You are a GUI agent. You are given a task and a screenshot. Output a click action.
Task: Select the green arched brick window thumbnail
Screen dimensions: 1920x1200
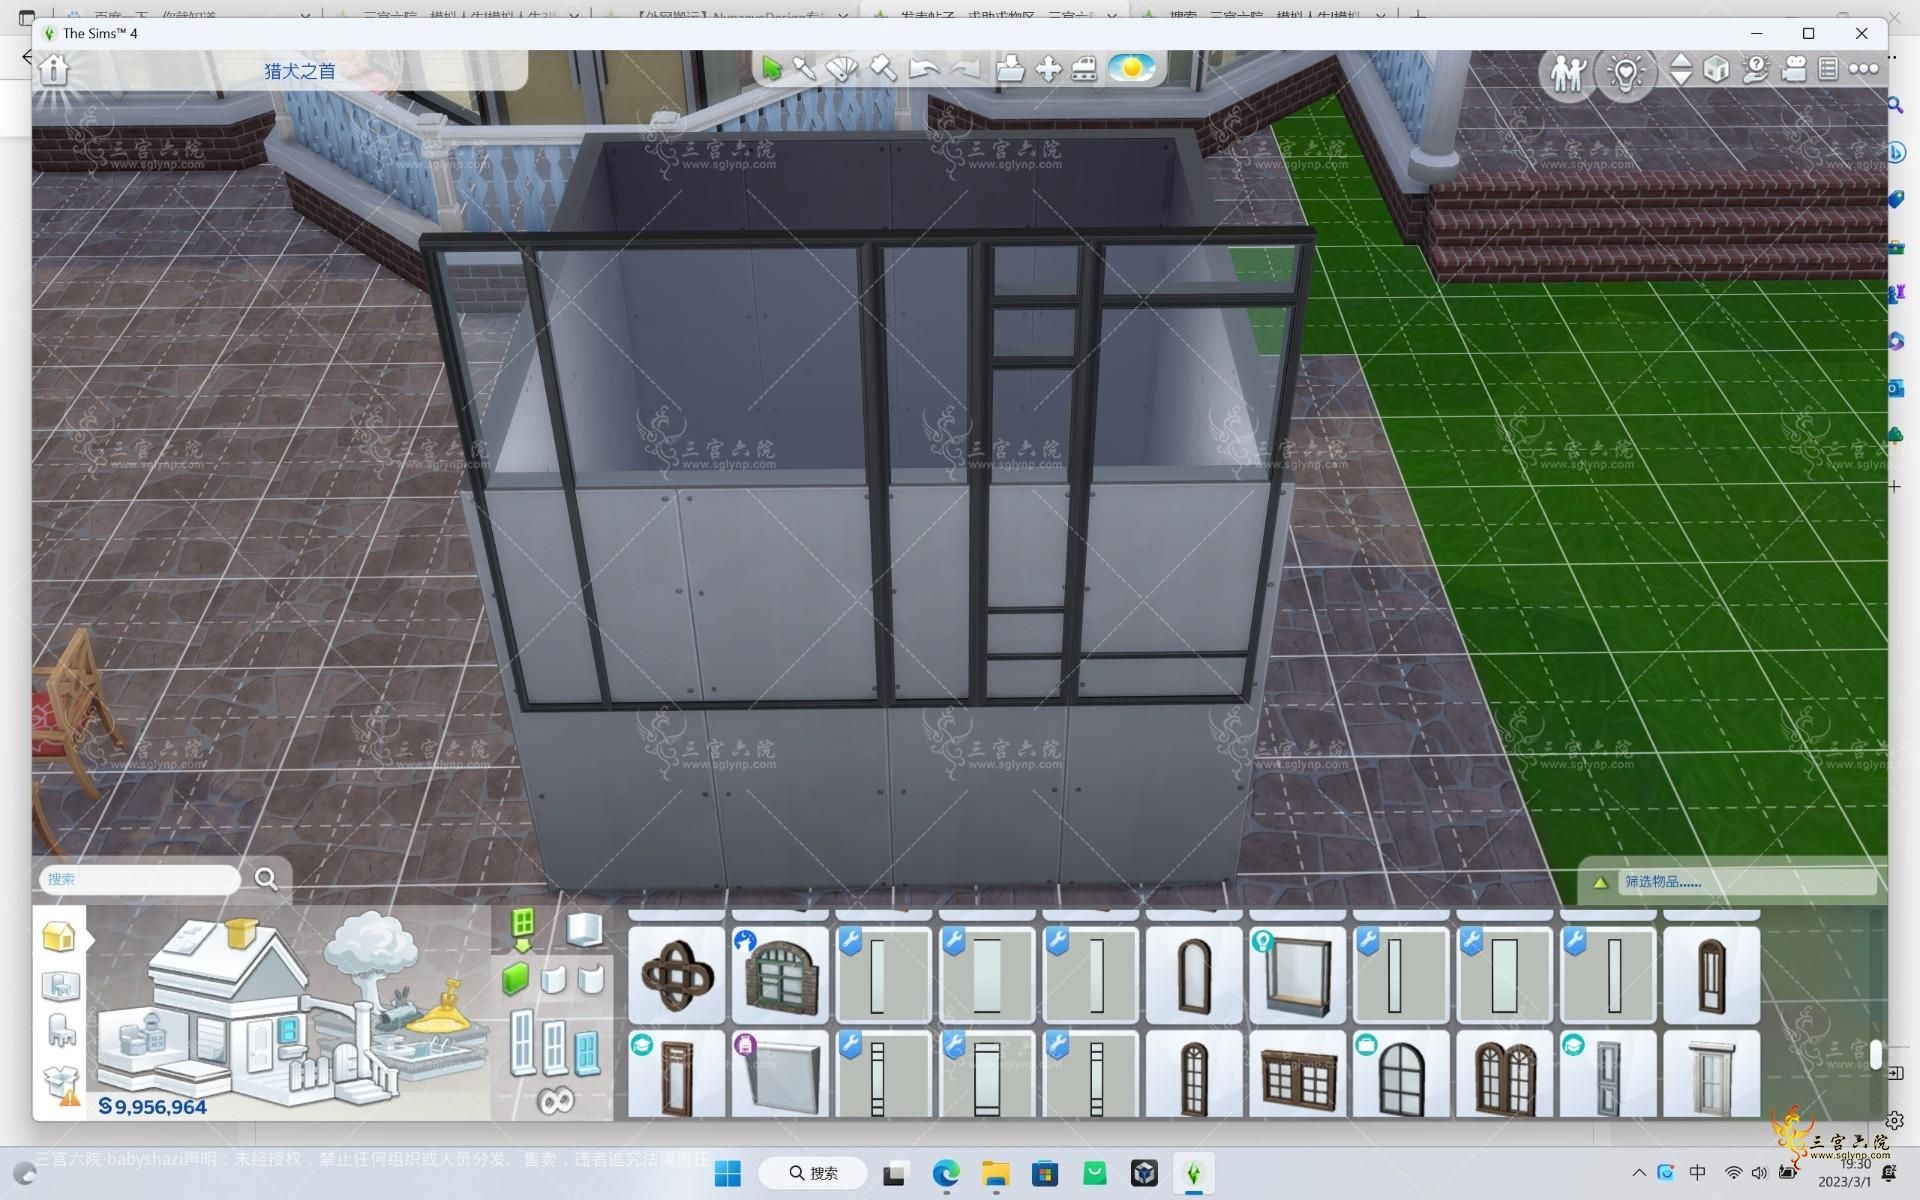[780, 976]
